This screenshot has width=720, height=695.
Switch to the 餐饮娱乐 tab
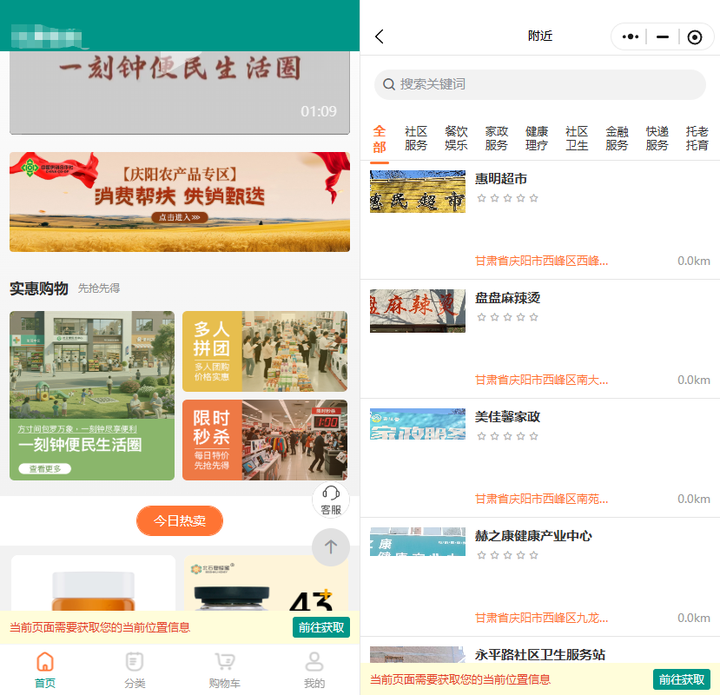[x=456, y=138]
